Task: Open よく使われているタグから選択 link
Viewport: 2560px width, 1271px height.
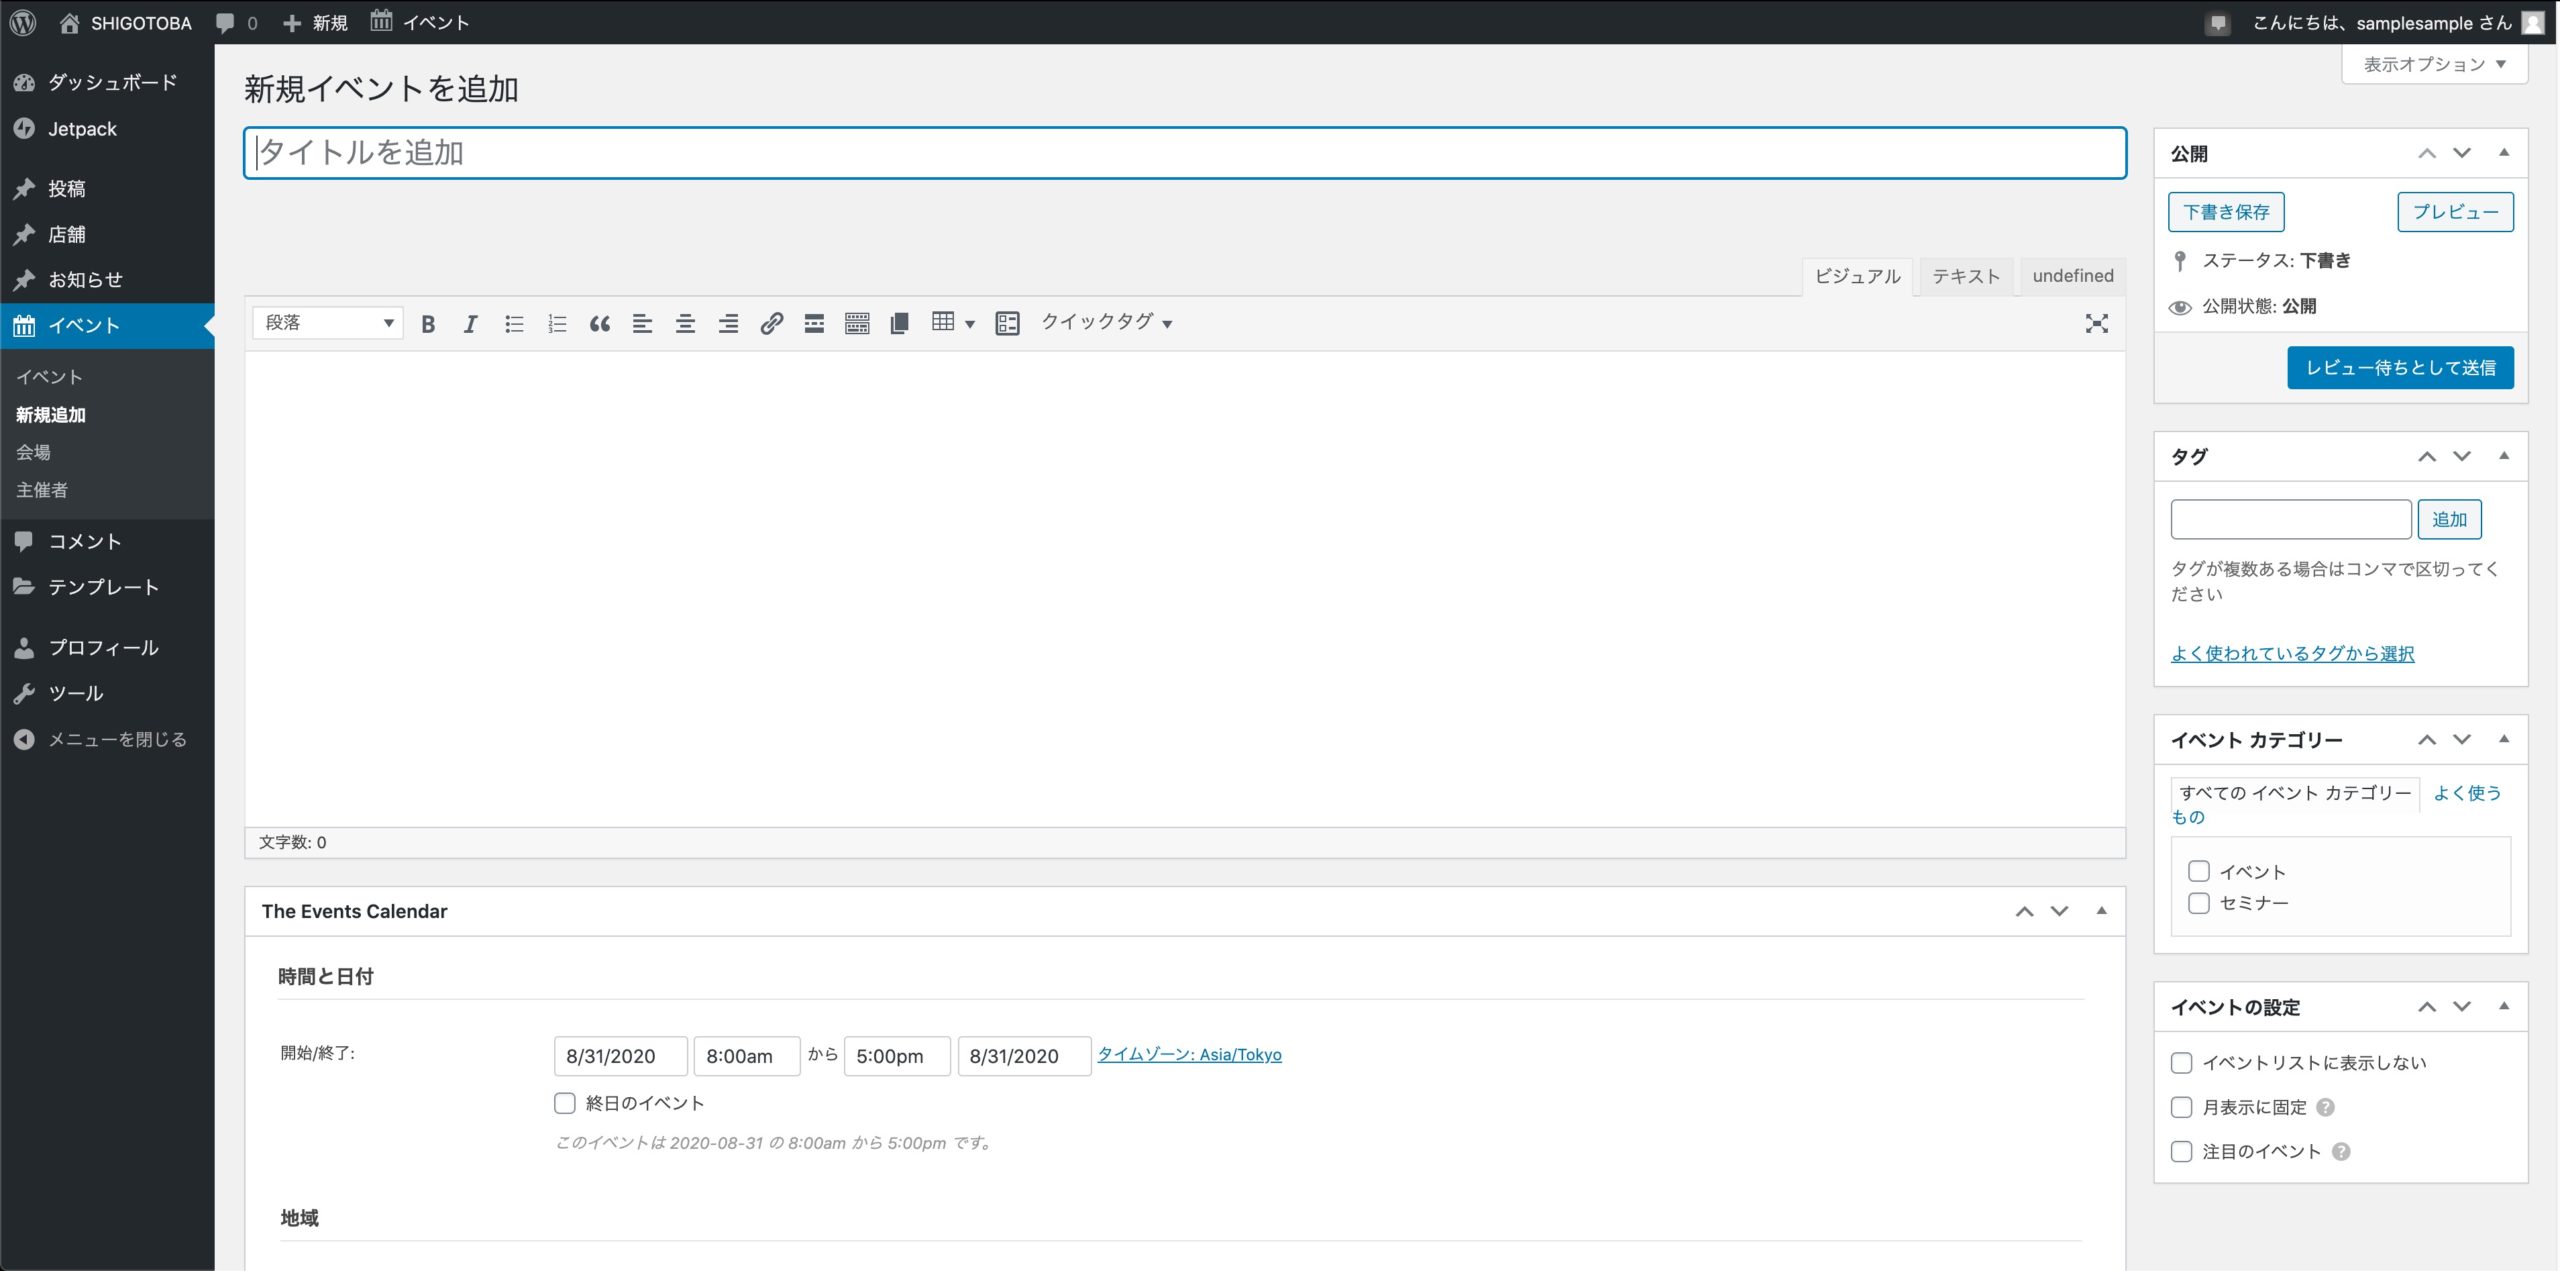Action: pyautogui.click(x=2292, y=654)
